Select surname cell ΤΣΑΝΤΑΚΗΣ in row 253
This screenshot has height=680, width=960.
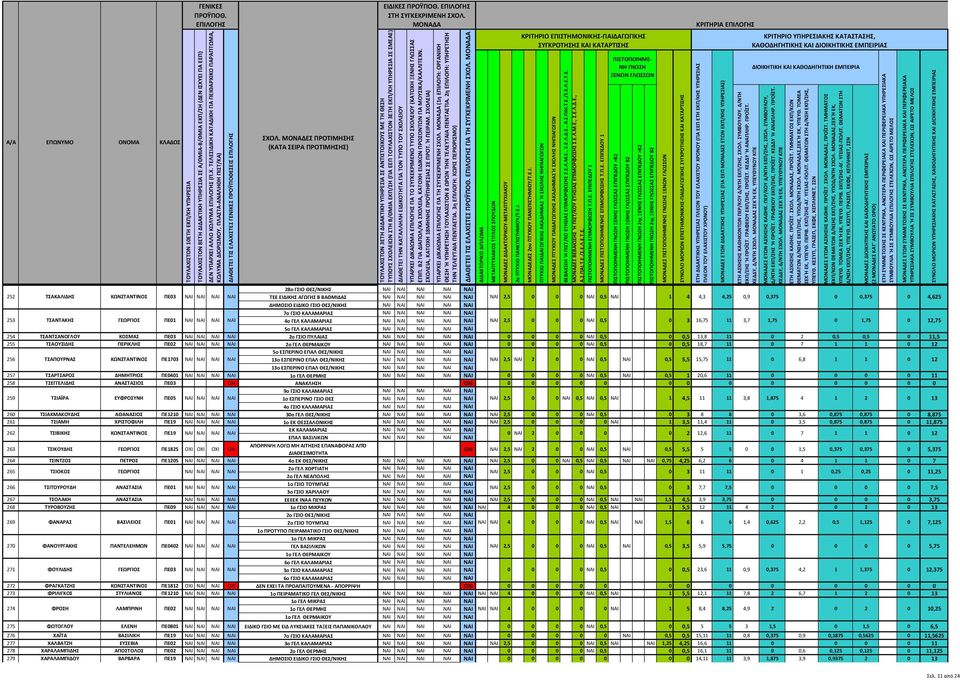click(60, 321)
